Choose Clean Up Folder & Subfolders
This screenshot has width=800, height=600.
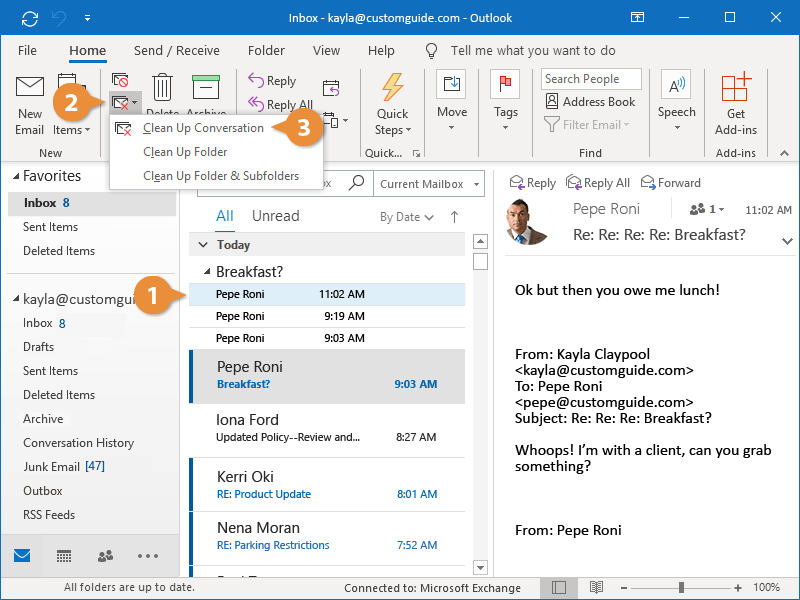tap(216, 176)
